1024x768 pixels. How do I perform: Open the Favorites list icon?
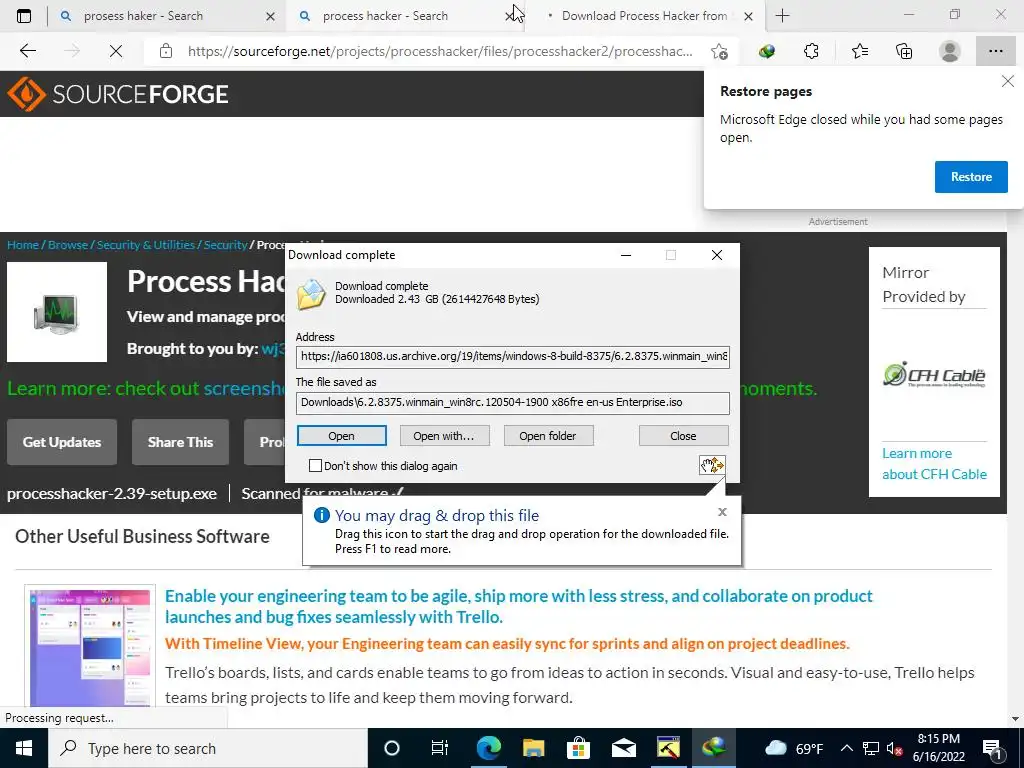pos(859,51)
